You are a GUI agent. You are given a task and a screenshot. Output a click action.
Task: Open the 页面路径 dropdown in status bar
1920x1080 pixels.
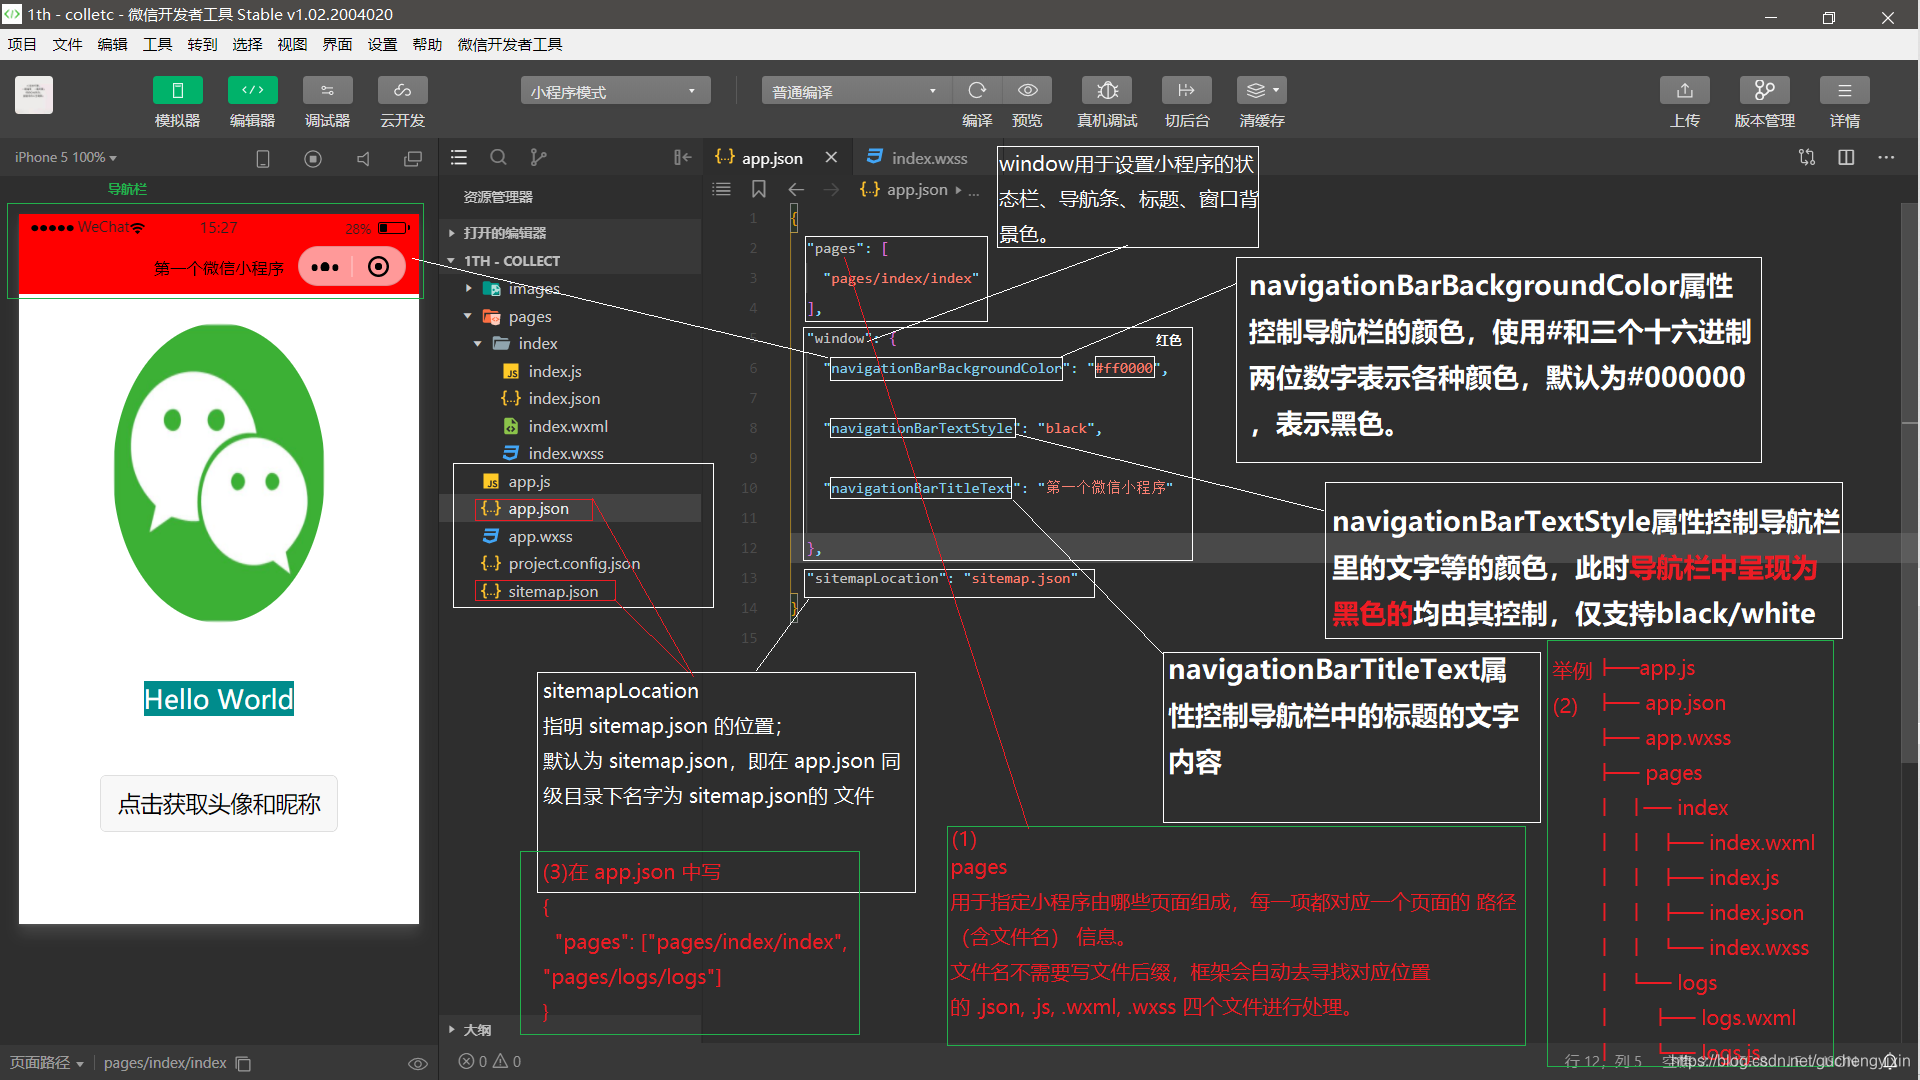click(46, 1063)
